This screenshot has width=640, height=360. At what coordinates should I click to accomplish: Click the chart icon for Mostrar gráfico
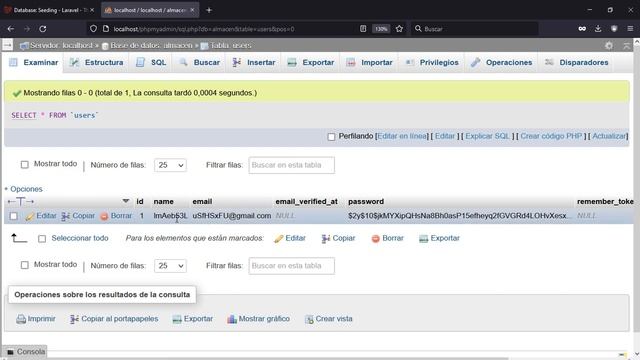[x=232, y=319]
